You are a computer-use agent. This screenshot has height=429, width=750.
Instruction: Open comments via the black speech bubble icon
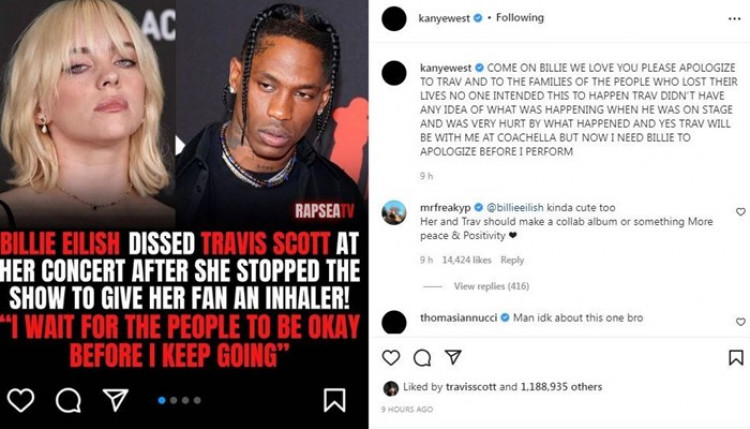[x=422, y=358]
